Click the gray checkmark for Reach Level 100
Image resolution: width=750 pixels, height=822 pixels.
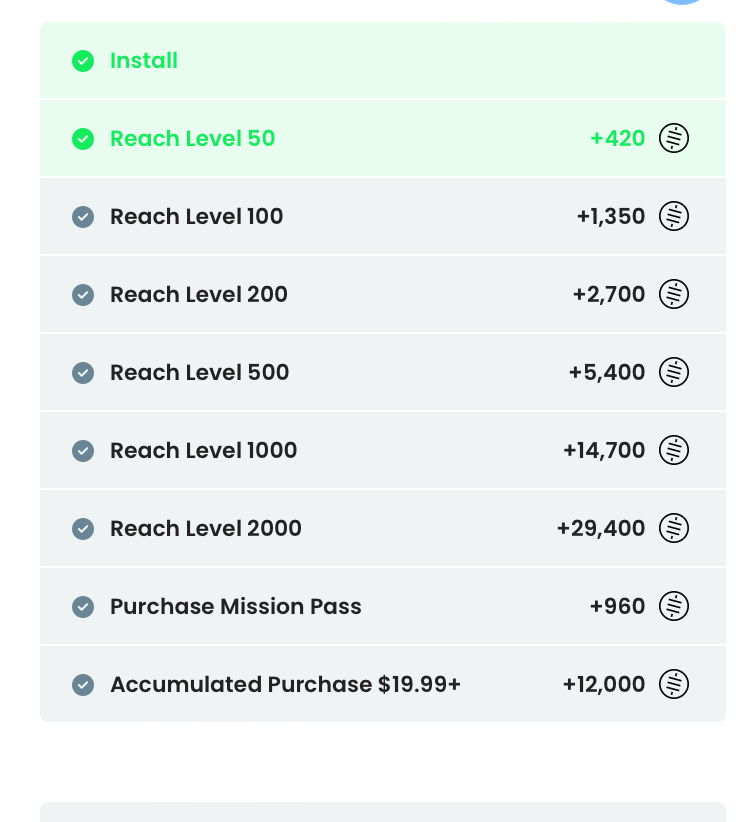coord(83,217)
